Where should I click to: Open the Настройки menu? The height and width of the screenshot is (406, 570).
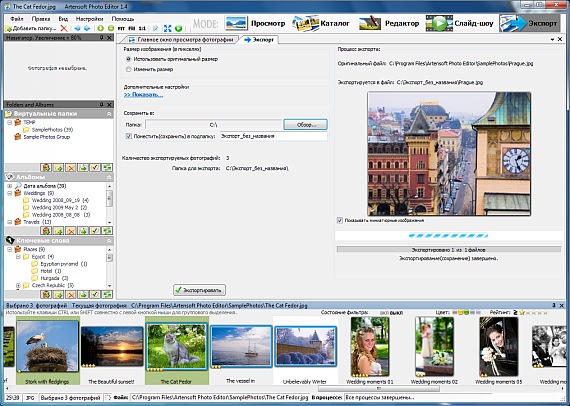click(89, 19)
